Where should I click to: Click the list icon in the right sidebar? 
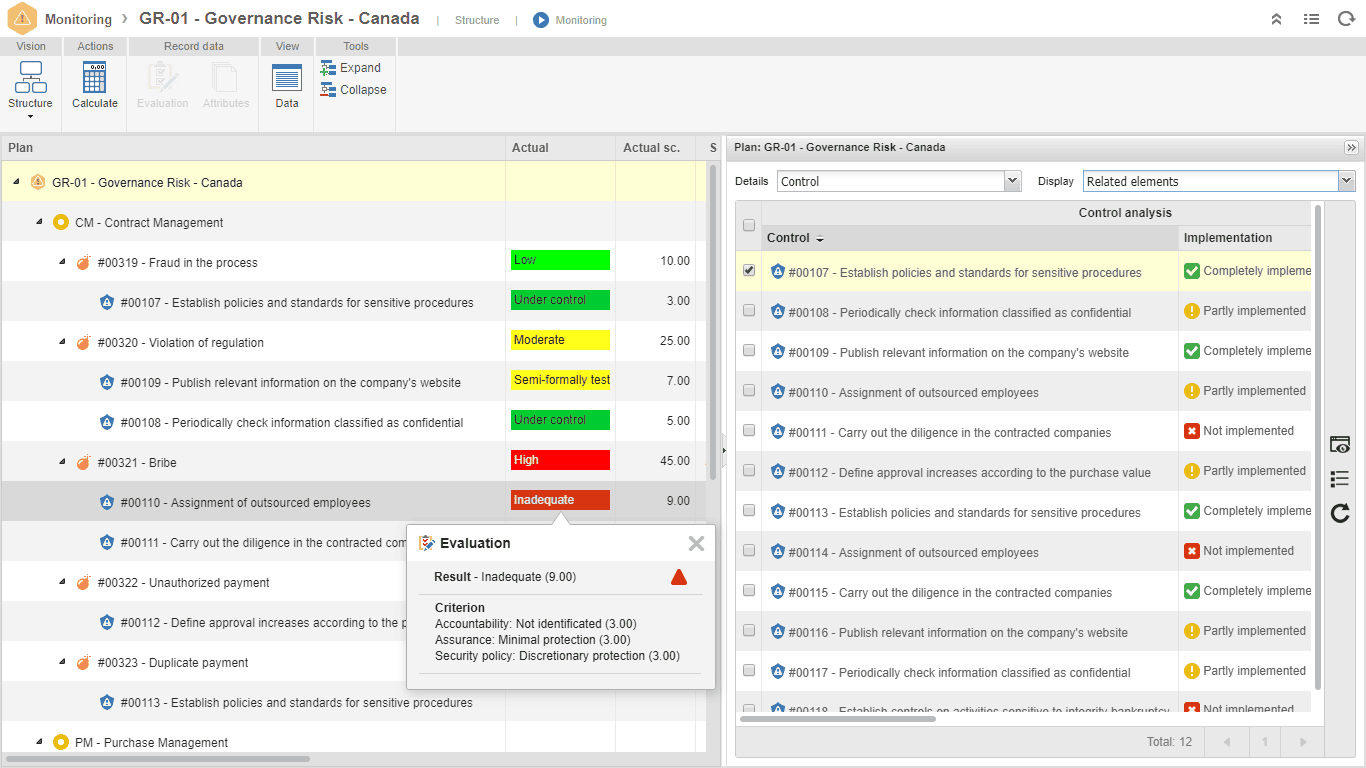pyautogui.click(x=1340, y=479)
